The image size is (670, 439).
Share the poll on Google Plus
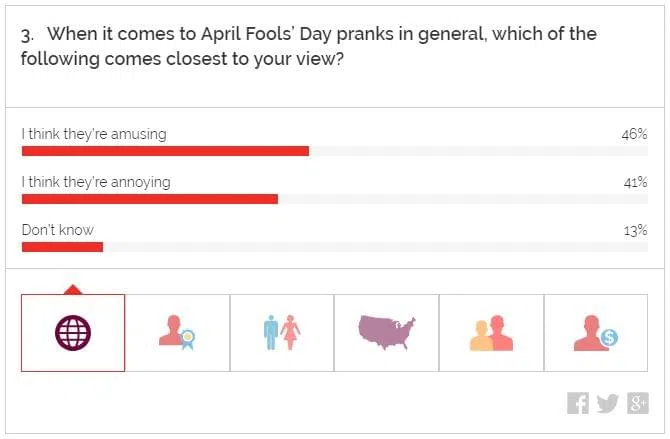[637, 403]
